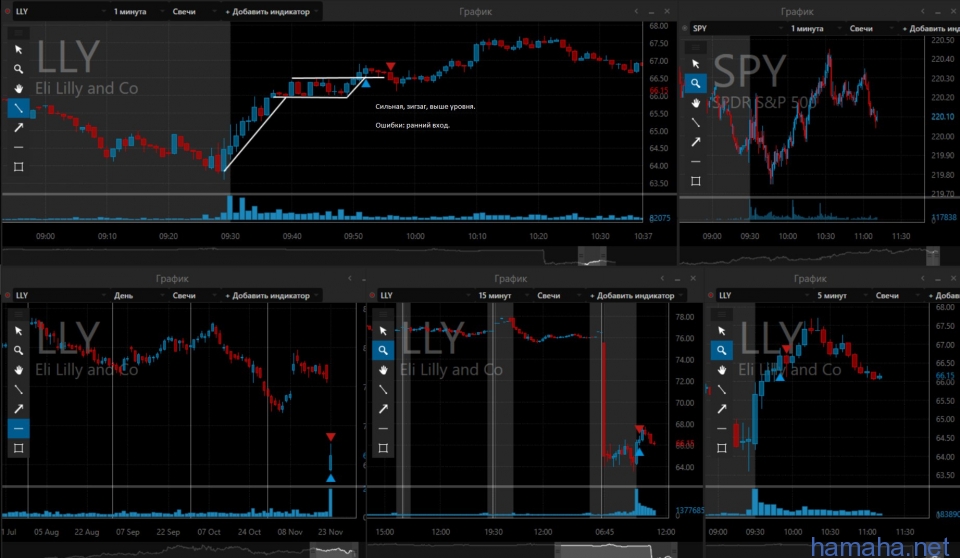This screenshot has height=558, width=960.
Task: Choose arrow drawing tool in LLY 1-minute chart
Action: [18, 128]
